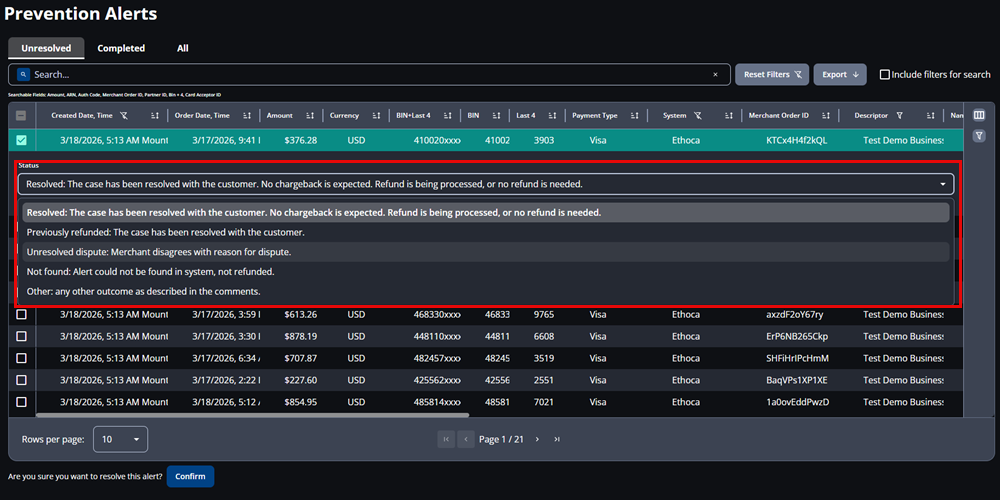Jump to the last page

[557, 439]
